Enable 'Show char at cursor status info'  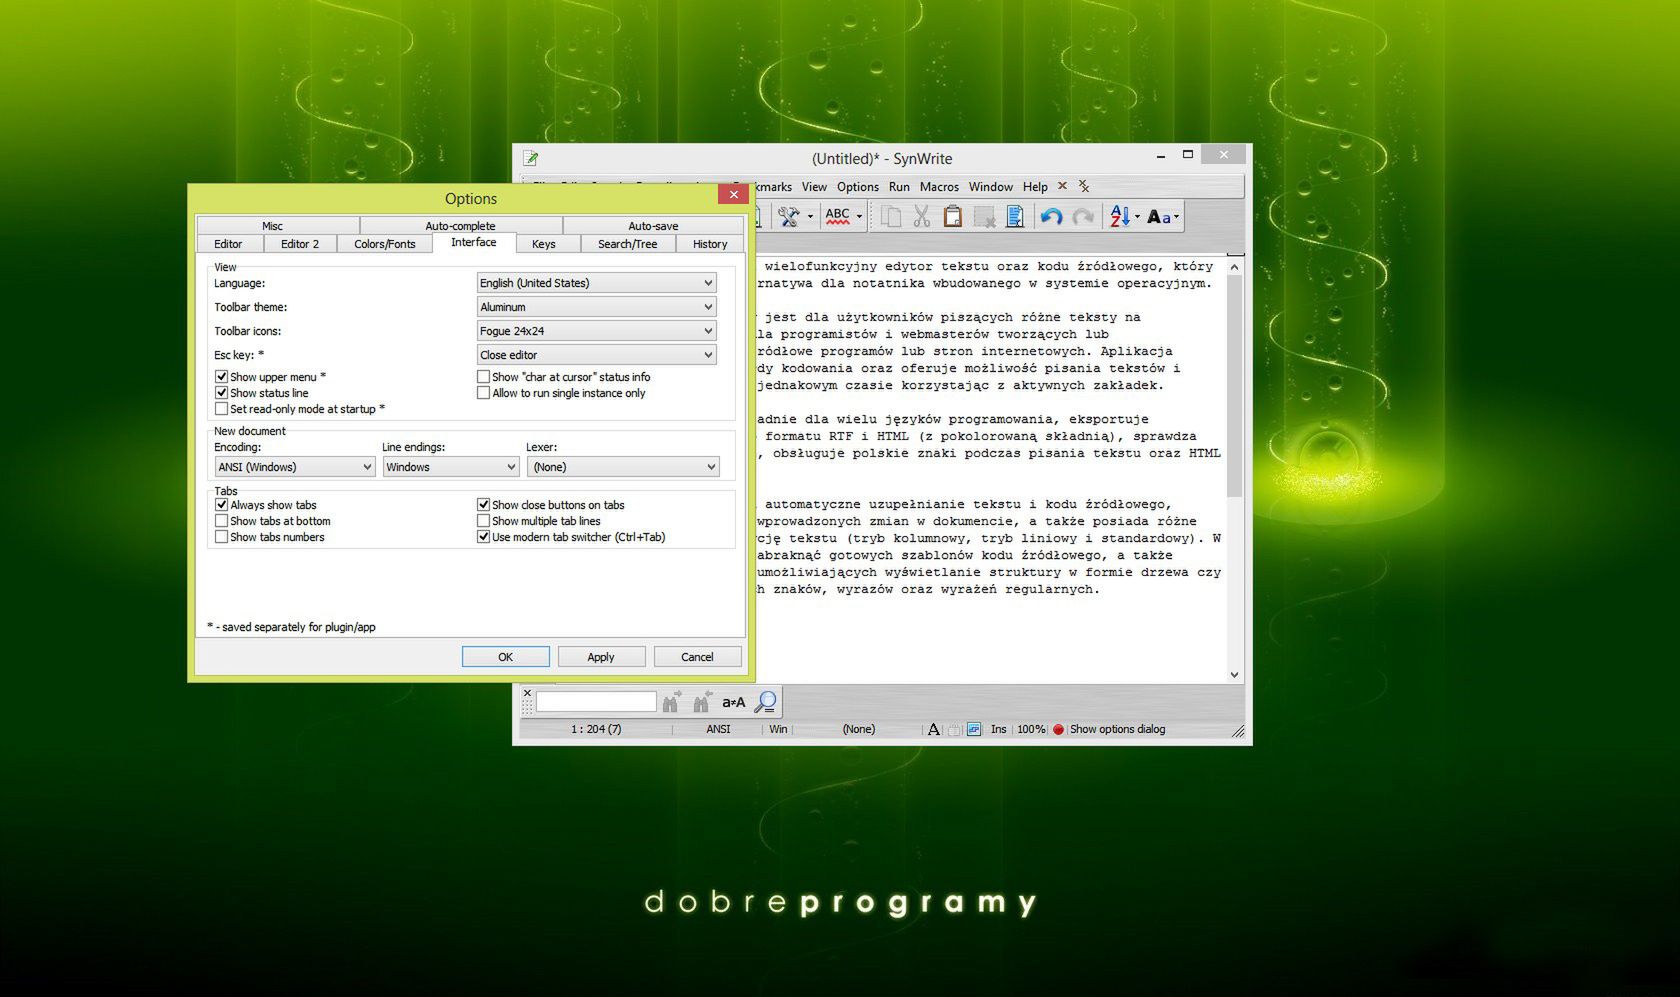click(x=483, y=377)
